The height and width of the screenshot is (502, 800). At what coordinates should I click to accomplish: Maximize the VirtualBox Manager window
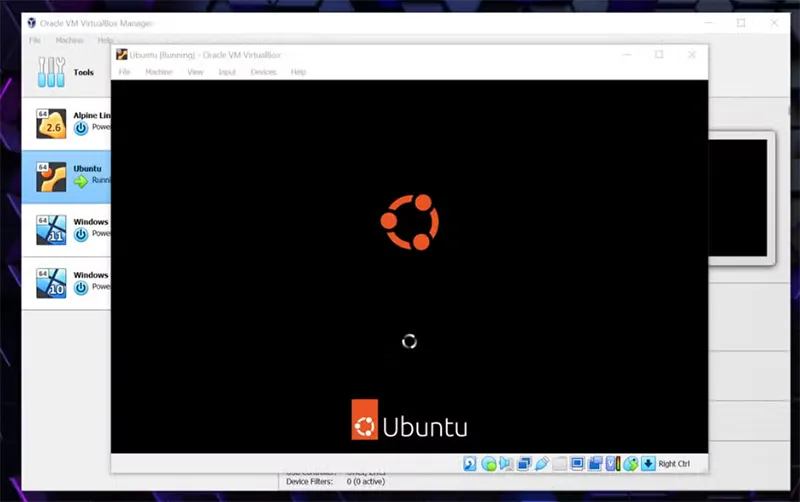741,23
